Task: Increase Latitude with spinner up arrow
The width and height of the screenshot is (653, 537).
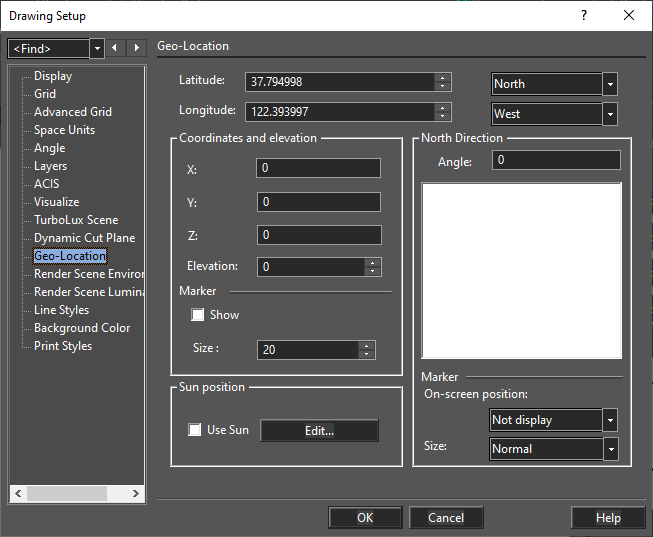Action: click(x=442, y=78)
